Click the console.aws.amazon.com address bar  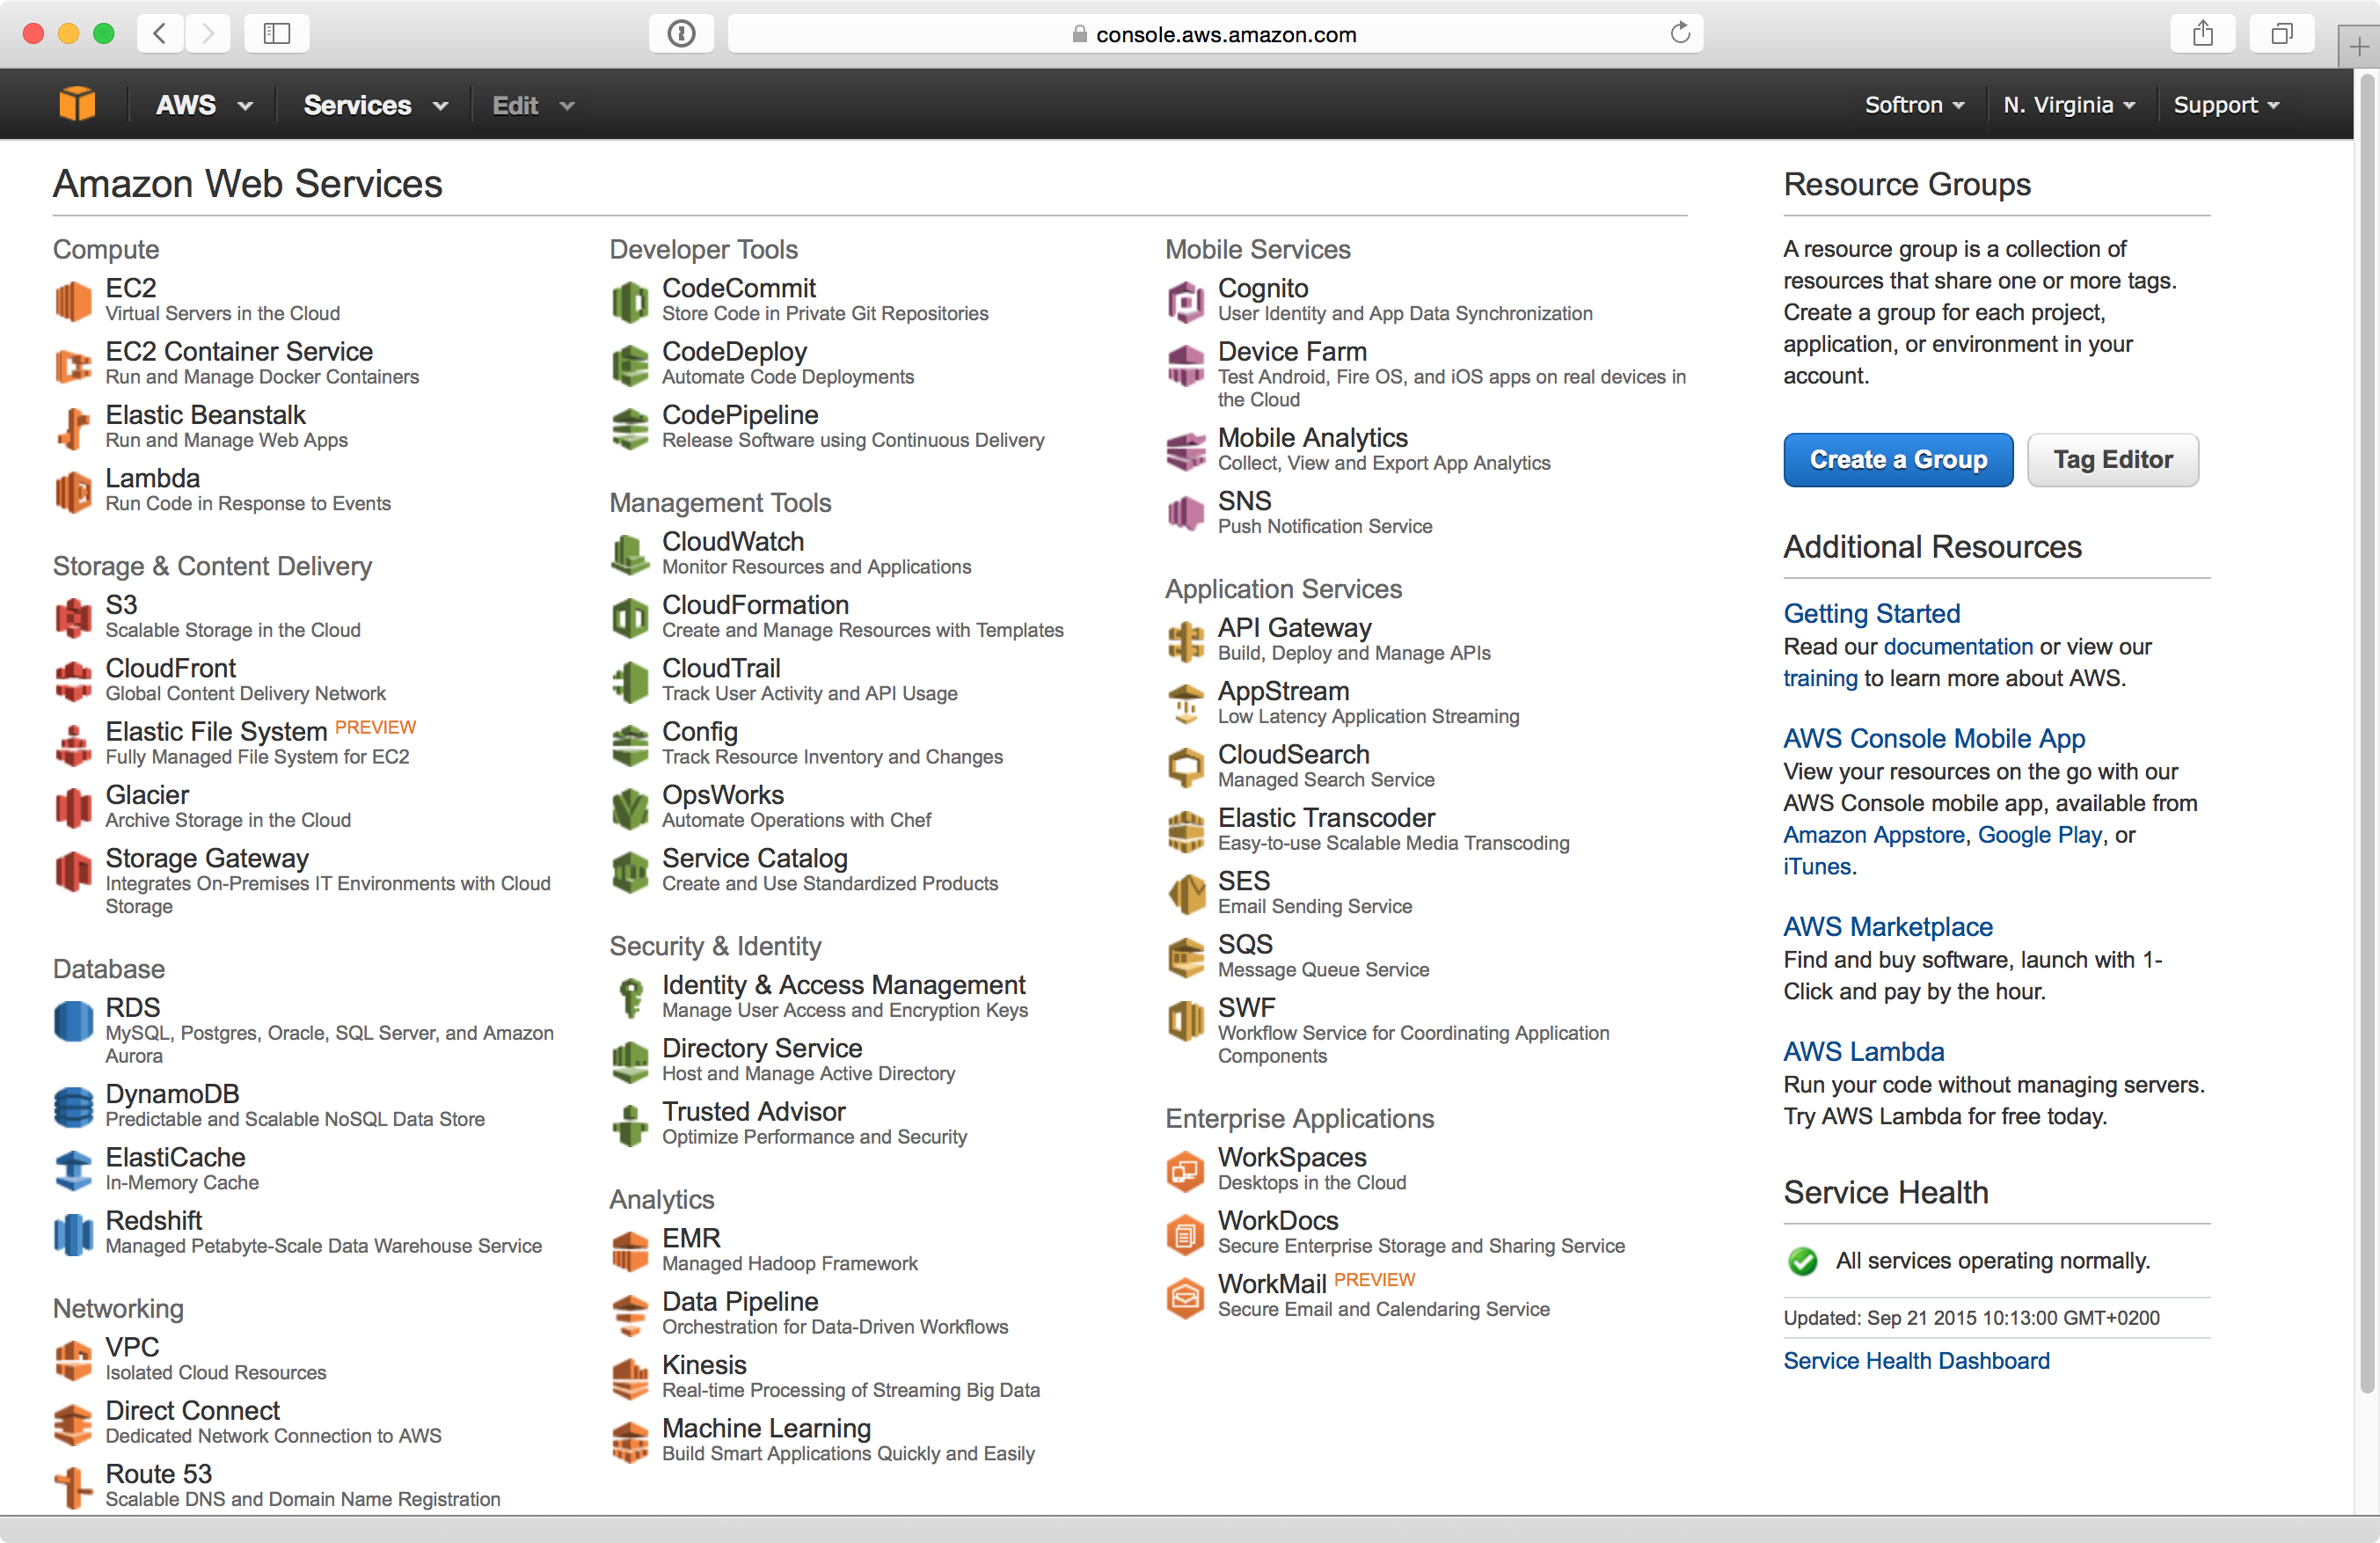[1215, 34]
